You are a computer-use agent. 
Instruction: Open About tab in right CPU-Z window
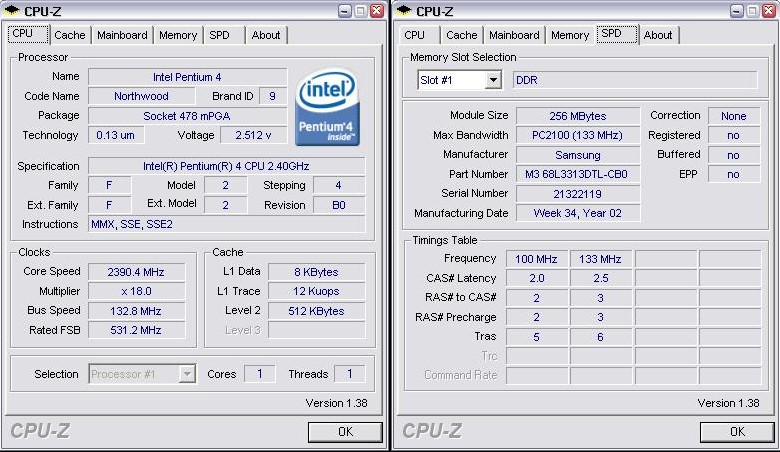(x=658, y=35)
